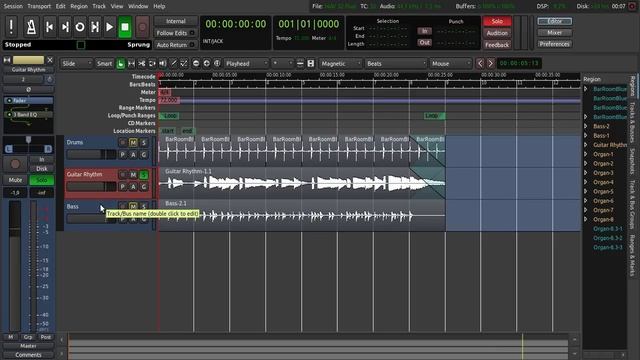Click the MIDI panic exclamation icon

(x=11, y=27)
